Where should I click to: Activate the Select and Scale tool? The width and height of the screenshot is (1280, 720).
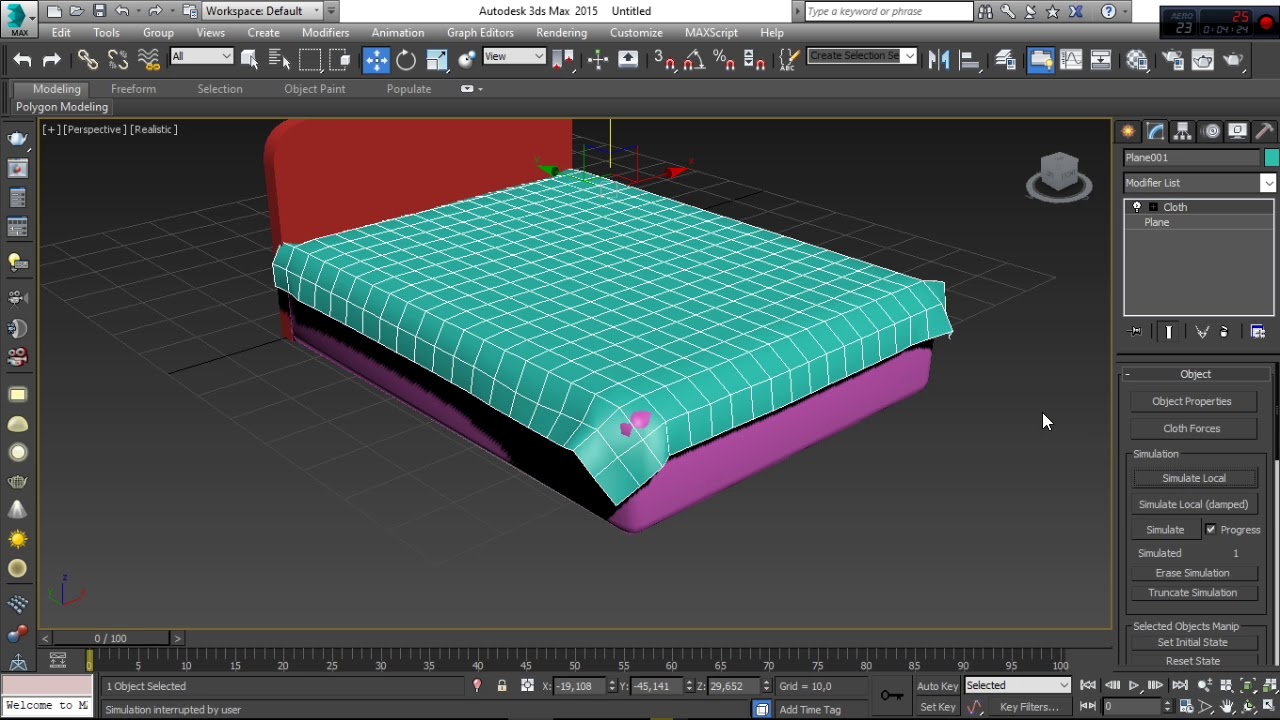(x=436, y=60)
